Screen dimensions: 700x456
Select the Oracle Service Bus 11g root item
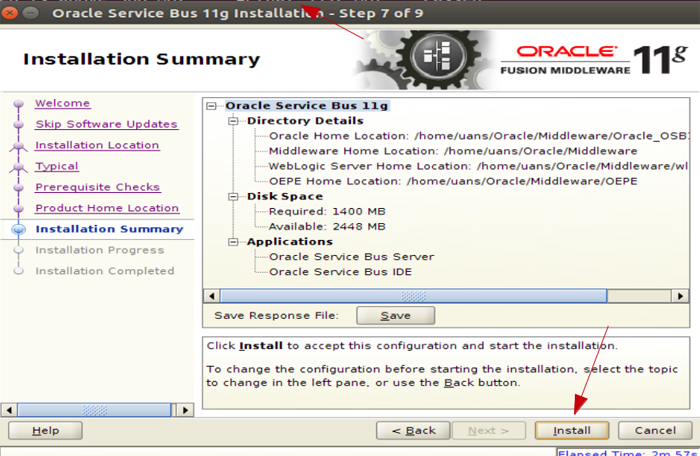pyautogui.click(x=307, y=106)
